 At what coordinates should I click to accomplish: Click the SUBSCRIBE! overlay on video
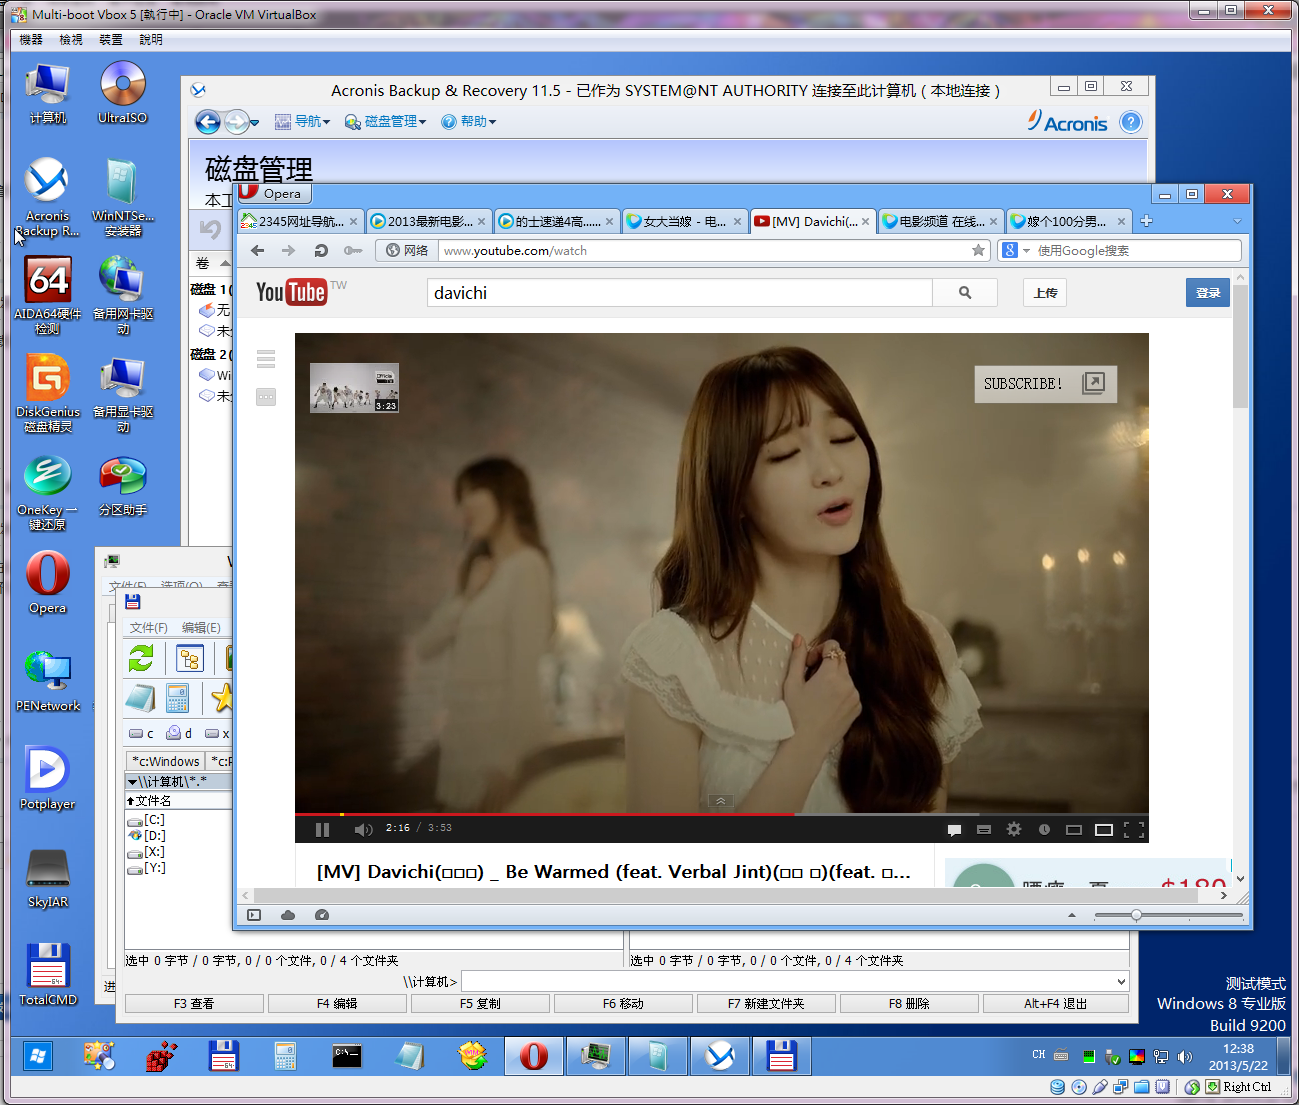coord(1045,384)
